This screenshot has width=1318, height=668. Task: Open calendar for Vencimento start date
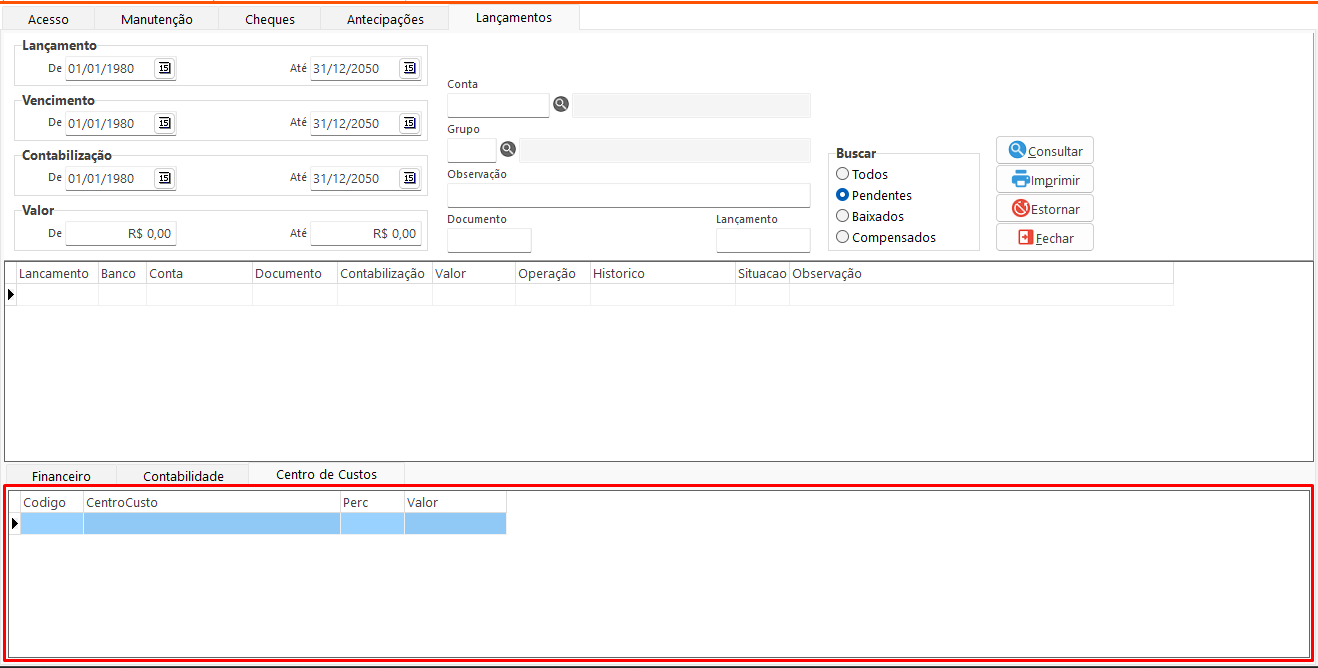click(x=165, y=123)
